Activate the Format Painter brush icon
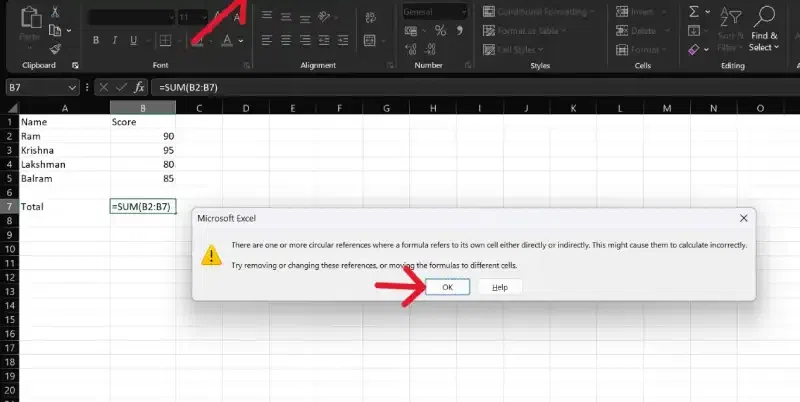The height and width of the screenshot is (402, 800). point(55,49)
